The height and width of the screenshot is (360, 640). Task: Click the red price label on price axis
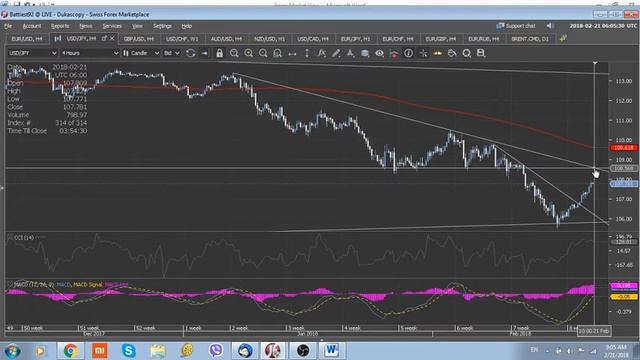[x=623, y=148]
